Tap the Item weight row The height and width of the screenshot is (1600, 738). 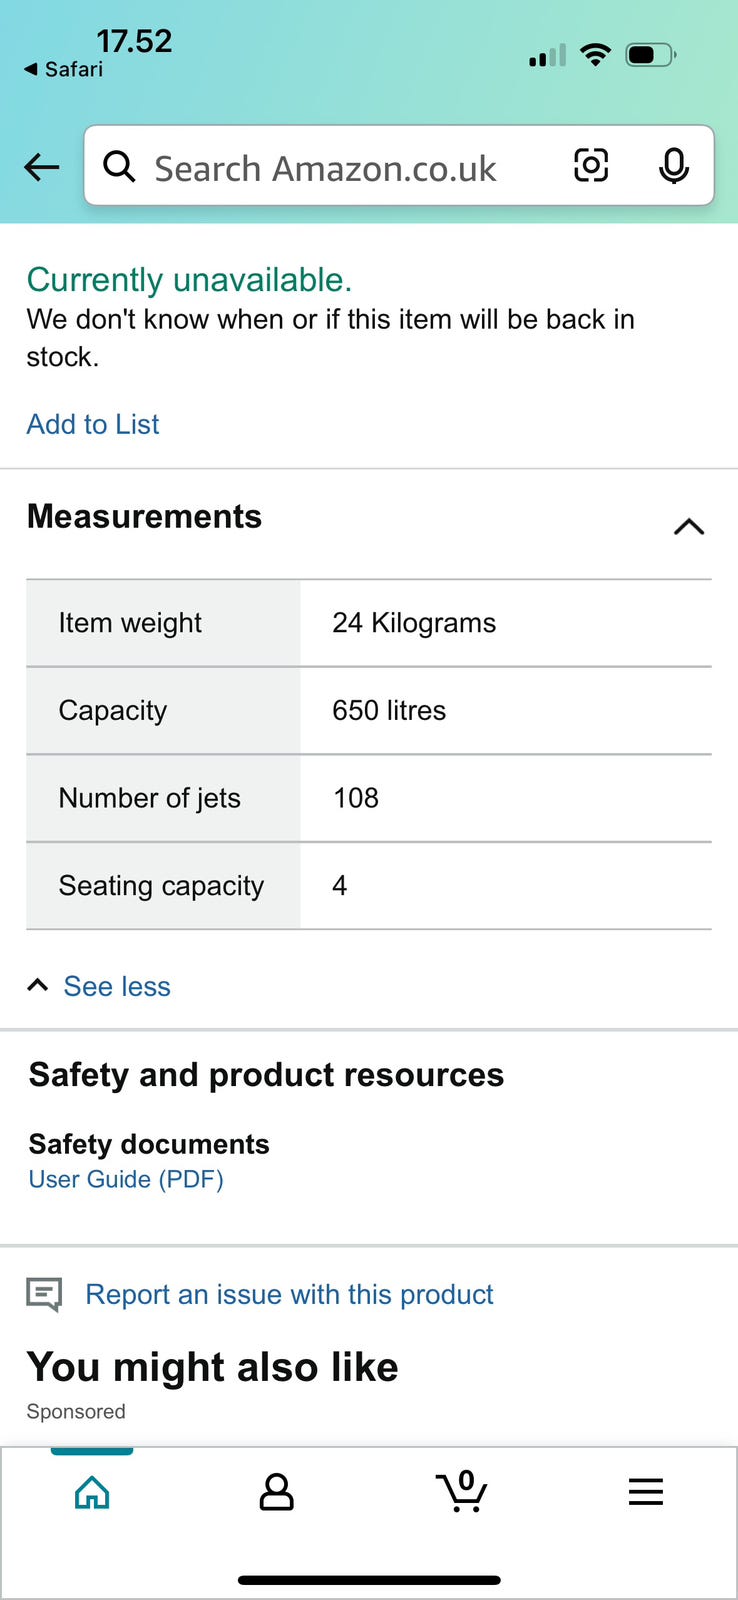click(368, 623)
